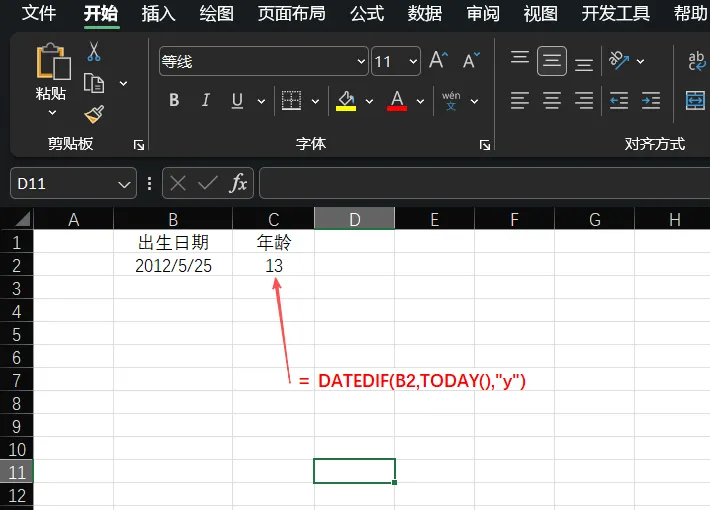Screen dimensions: 710x510
Task: Select column D header
Action: 355,219
